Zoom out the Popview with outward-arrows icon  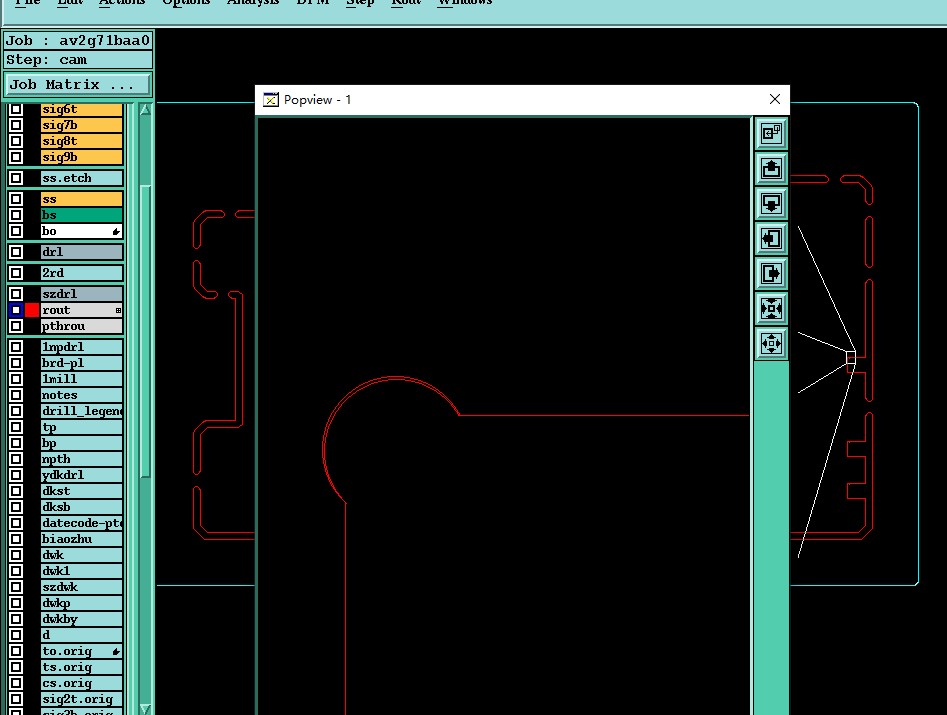click(x=771, y=343)
